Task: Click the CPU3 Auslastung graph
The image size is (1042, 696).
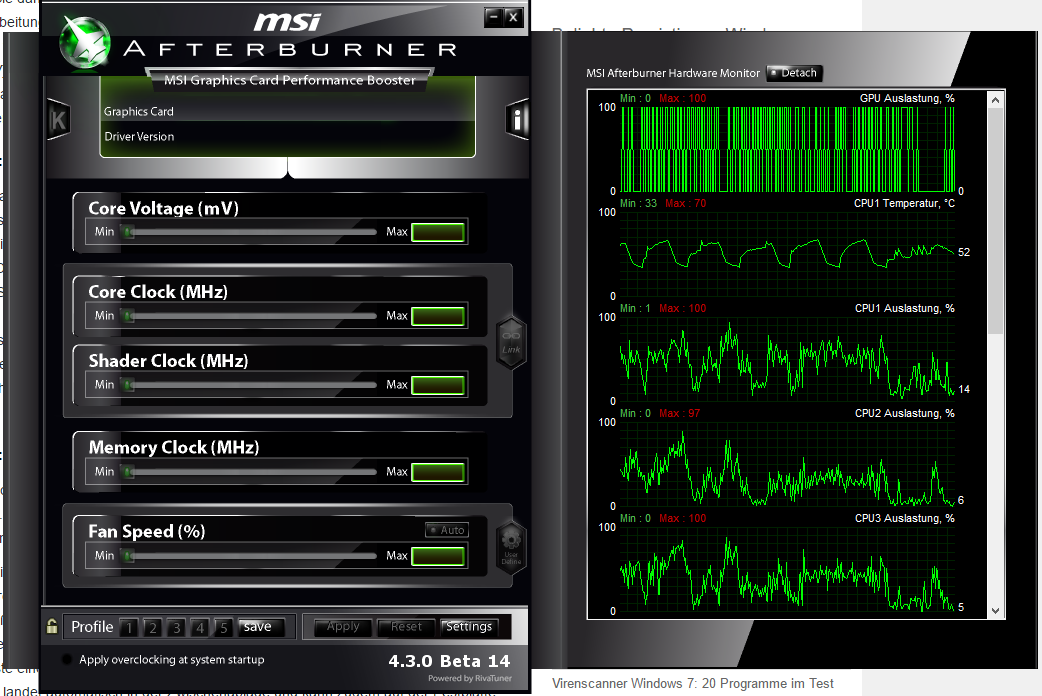Action: [x=787, y=569]
